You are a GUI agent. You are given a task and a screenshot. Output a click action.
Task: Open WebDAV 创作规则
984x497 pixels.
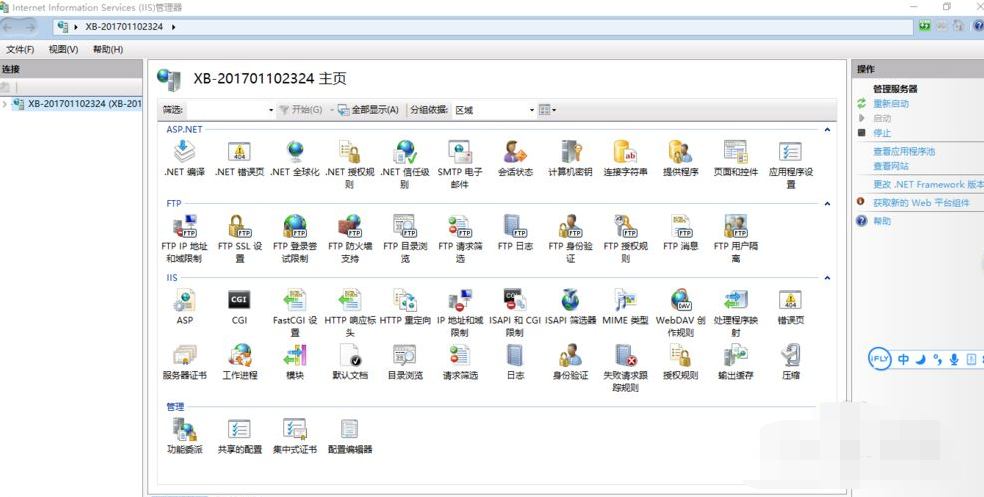tap(680, 312)
